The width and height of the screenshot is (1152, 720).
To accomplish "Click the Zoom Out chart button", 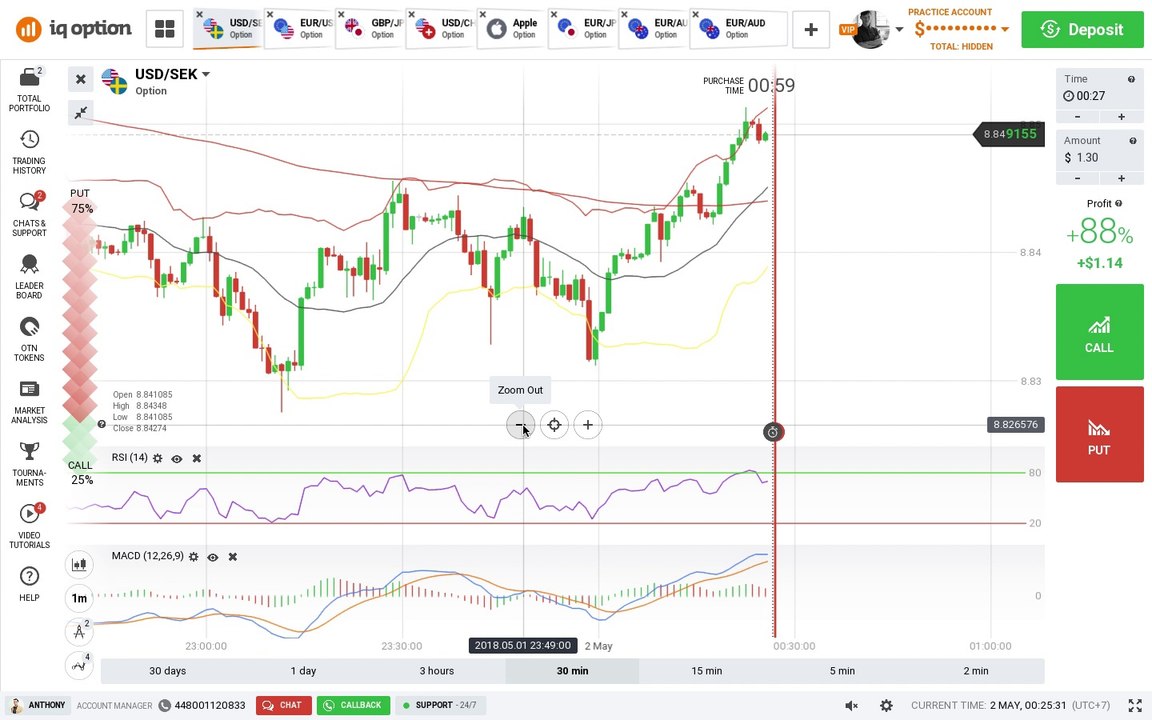I will click(x=520, y=425).
